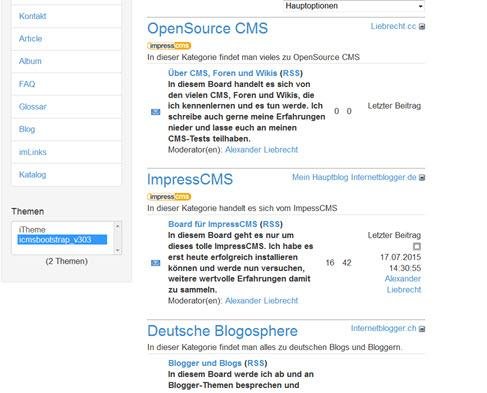Click the '(2 Themen)' text

click(67, 261)
